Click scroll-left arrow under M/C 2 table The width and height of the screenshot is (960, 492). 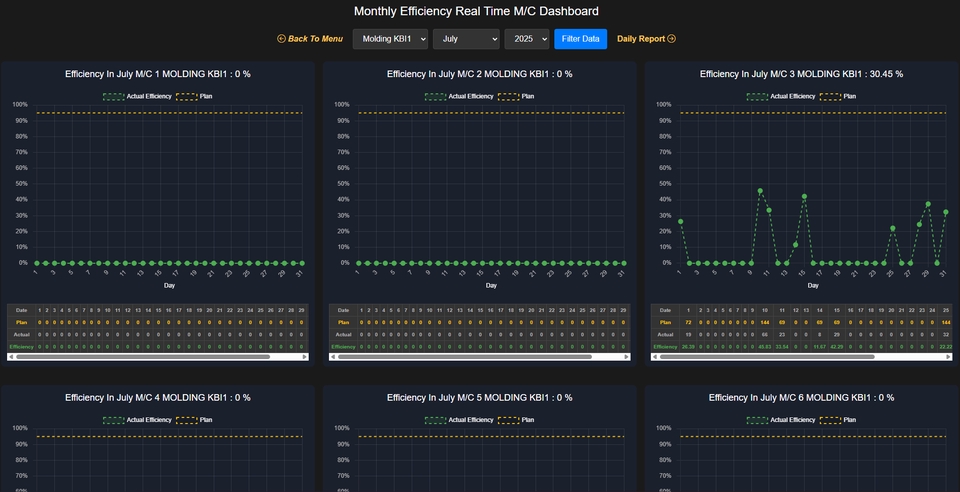(334, 356)
